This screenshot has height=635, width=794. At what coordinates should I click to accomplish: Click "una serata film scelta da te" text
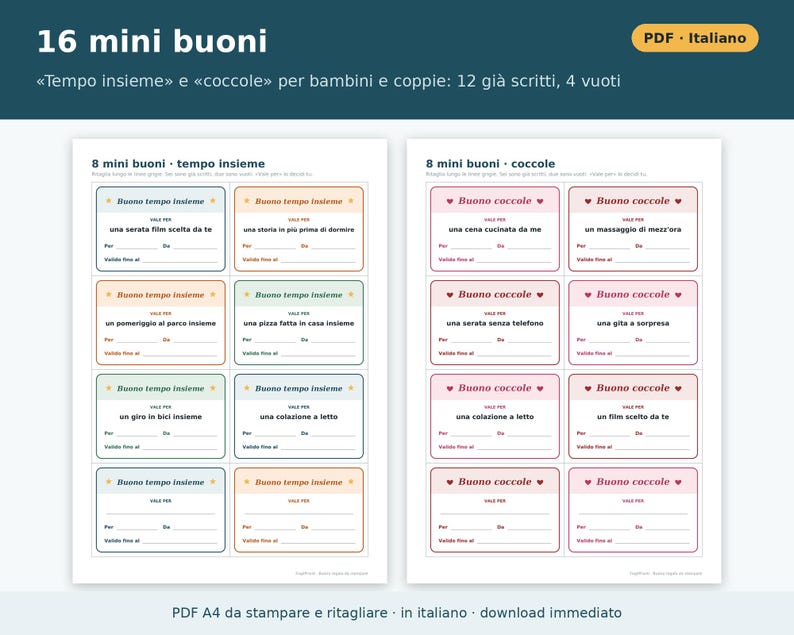pos(161,229)
